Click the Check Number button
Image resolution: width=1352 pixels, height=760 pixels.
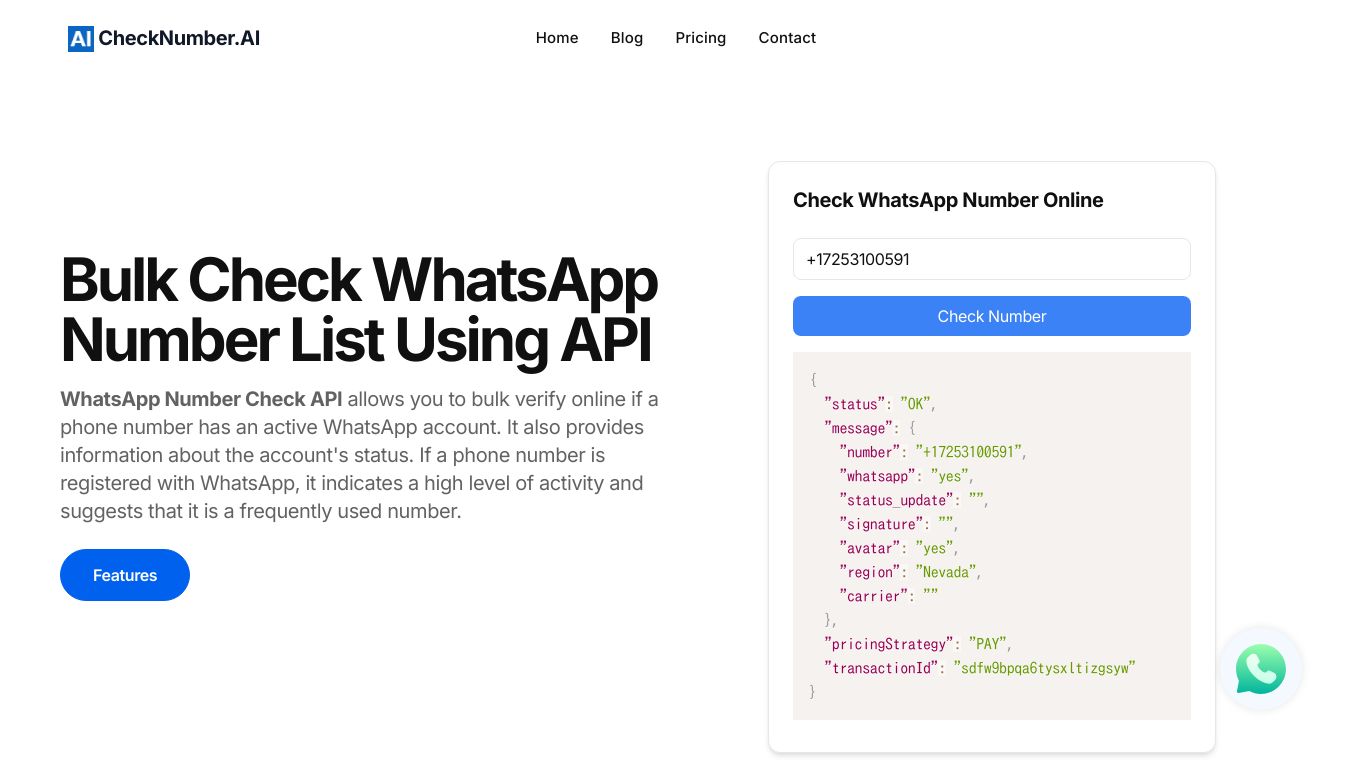(x=992, y=316)
